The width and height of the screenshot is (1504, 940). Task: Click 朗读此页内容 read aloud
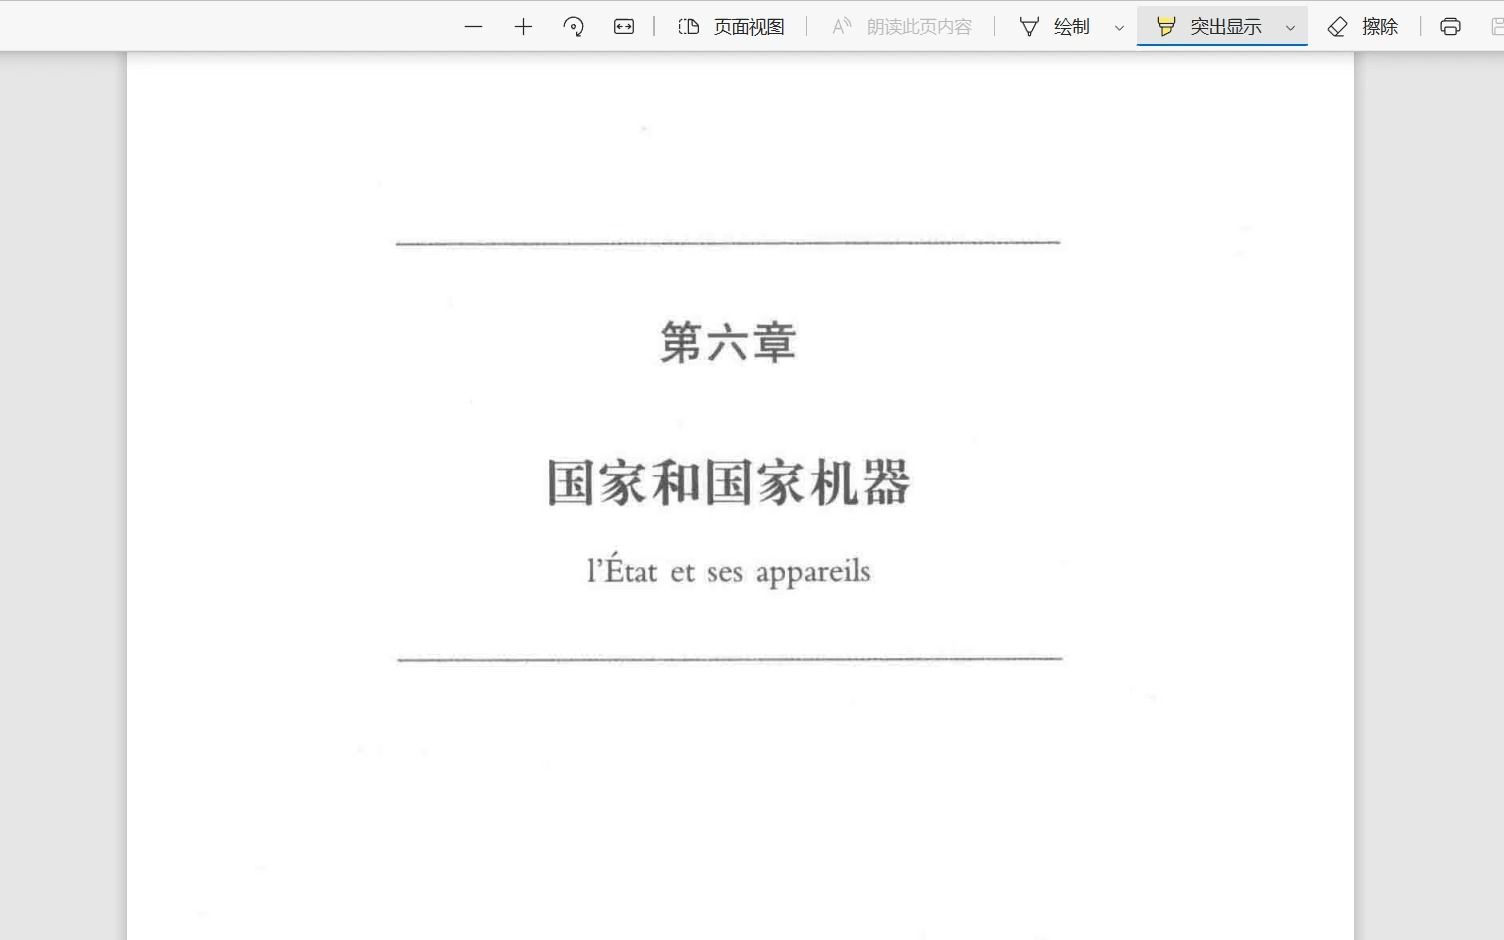[902, 27]
